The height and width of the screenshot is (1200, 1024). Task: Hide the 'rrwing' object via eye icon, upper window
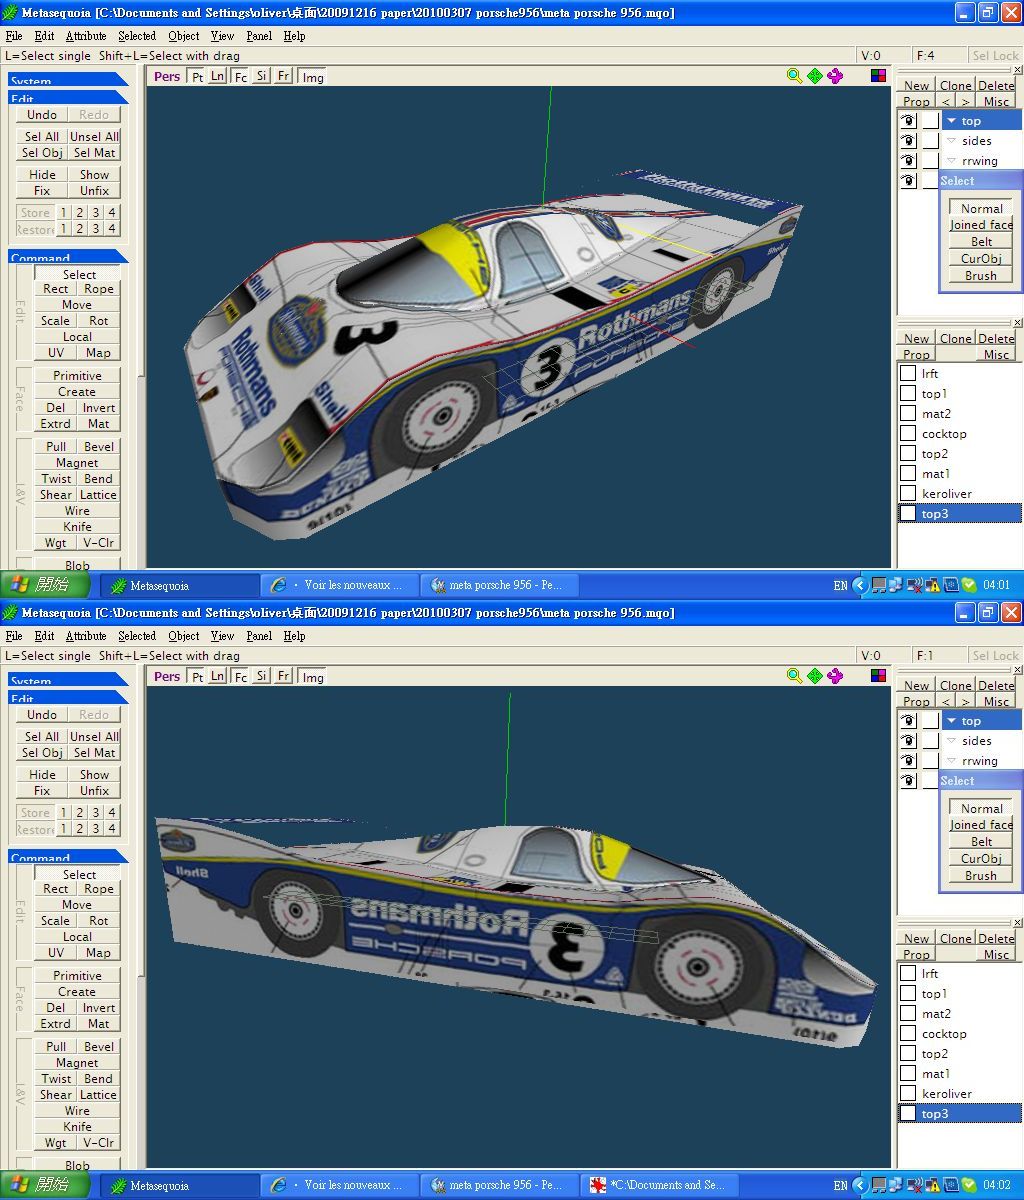click(908, 161)
